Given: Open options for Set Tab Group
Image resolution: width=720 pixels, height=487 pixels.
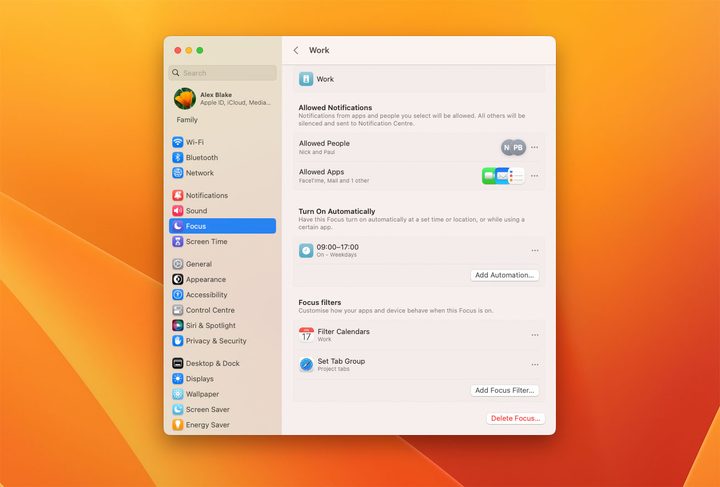Looking at the screenshot, I should (535, 364).
